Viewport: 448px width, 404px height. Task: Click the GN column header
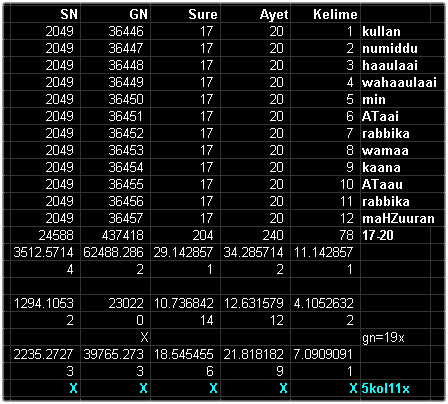[115, 14]
